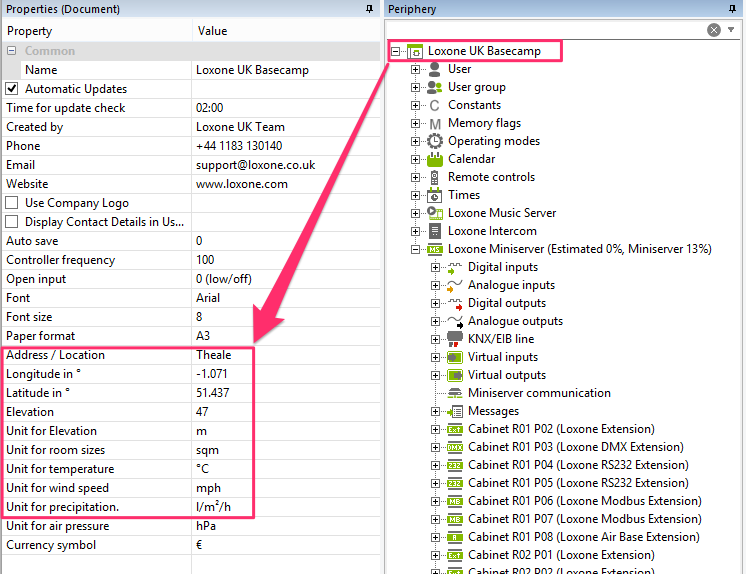Clear the Periphery search field
This screenshot has height=574, width=746.
coord(714,30)
